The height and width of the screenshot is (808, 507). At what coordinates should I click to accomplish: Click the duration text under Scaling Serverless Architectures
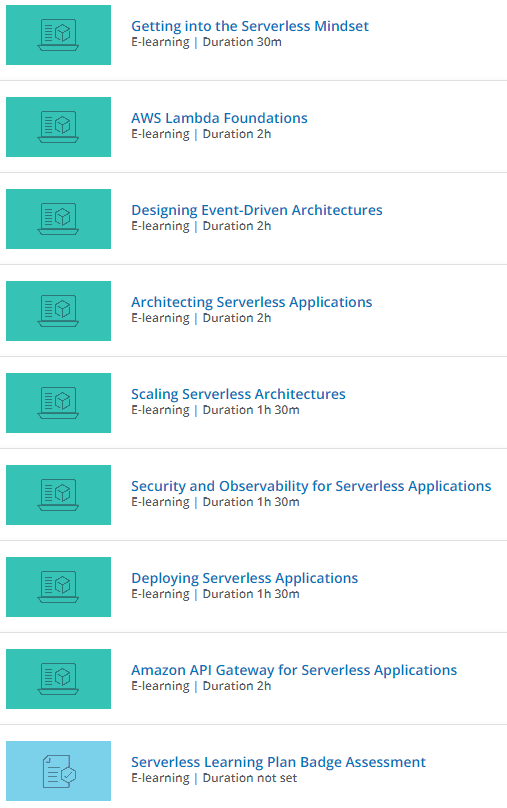pyautogui.click(x=251, y=410)
